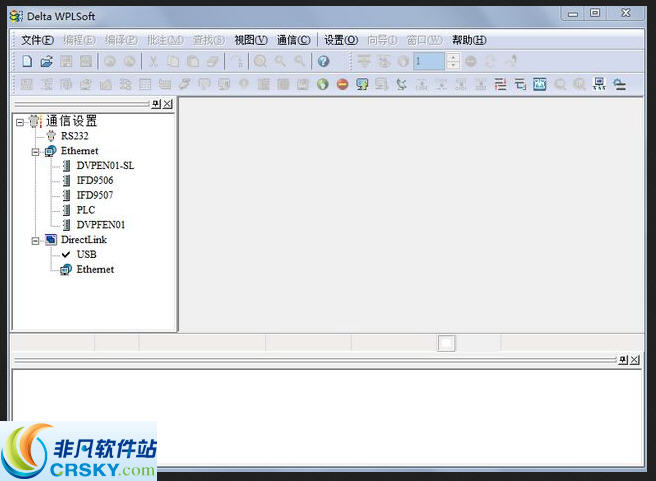Click the small white box in status bar
The width and height of the screenshot is (656, 481).
click(446, 343)
